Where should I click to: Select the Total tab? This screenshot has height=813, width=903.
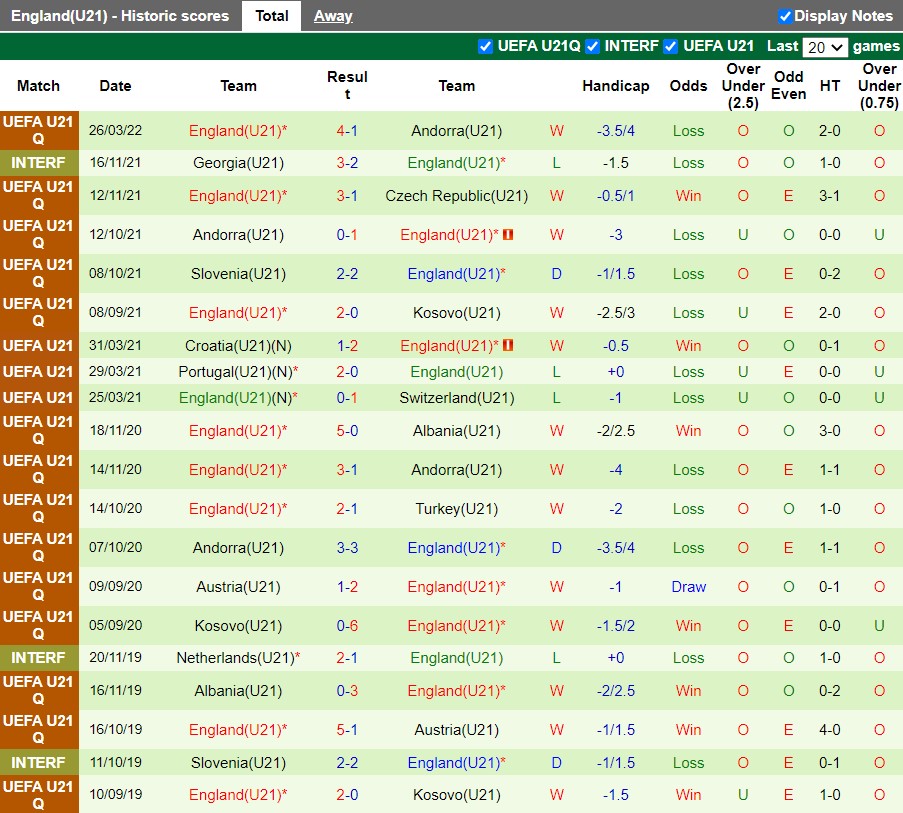click(271, 16)
